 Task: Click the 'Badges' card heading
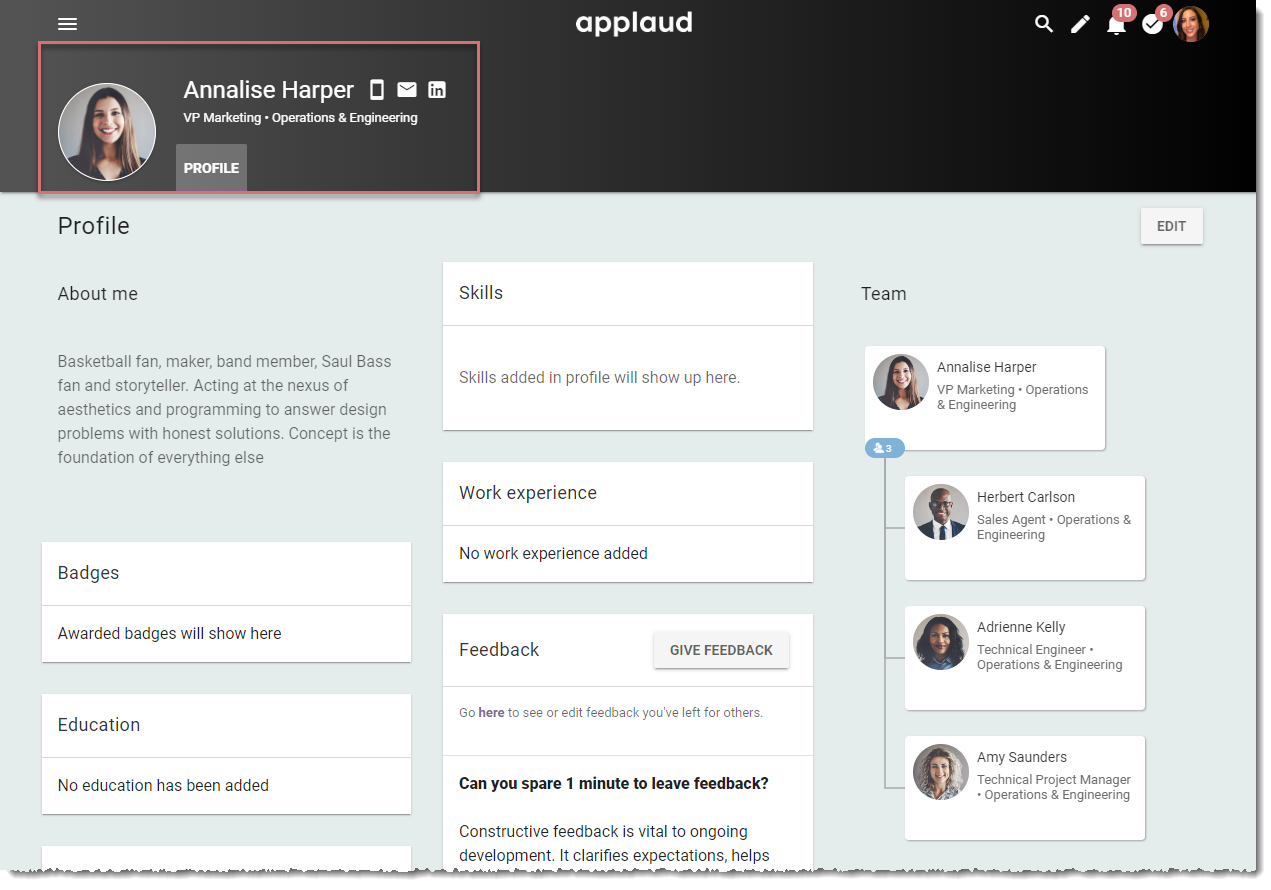tap(88, 573)
